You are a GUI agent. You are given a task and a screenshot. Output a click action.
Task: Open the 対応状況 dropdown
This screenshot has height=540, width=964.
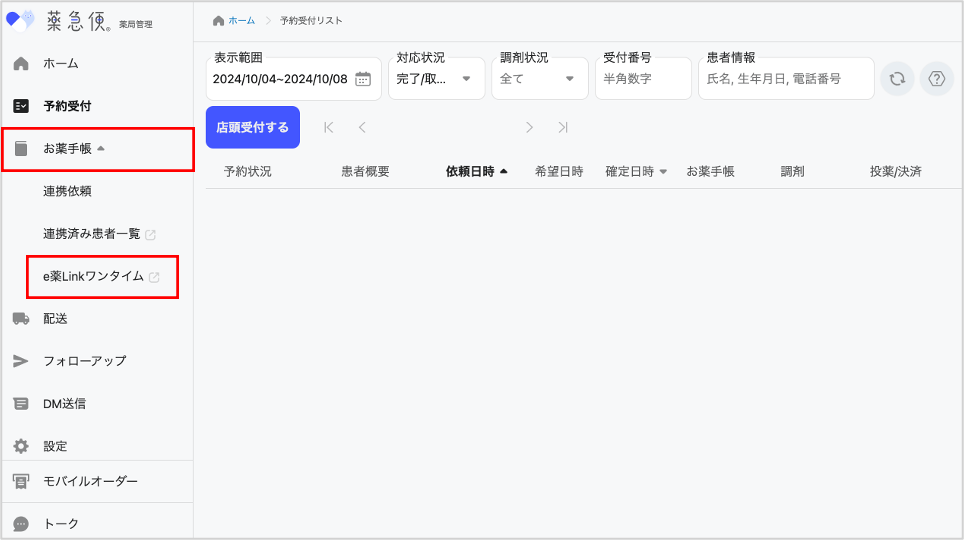436,79
